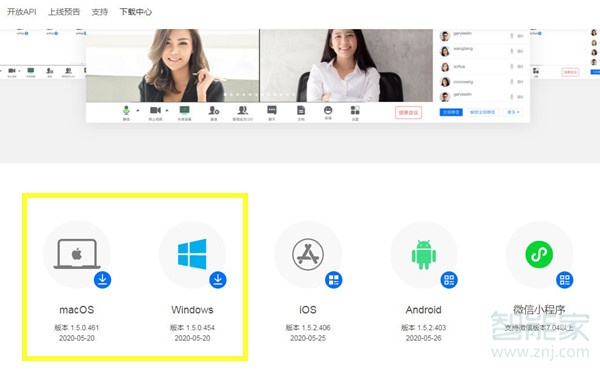The width and height of the screenshot is (600, 371).
Task: Open the 开放API navigation link
Action: [x=22, y=12]
